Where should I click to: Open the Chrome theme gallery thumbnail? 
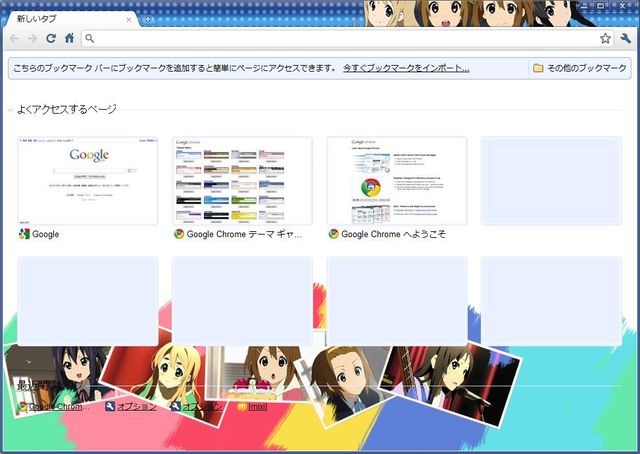[242, 181]
